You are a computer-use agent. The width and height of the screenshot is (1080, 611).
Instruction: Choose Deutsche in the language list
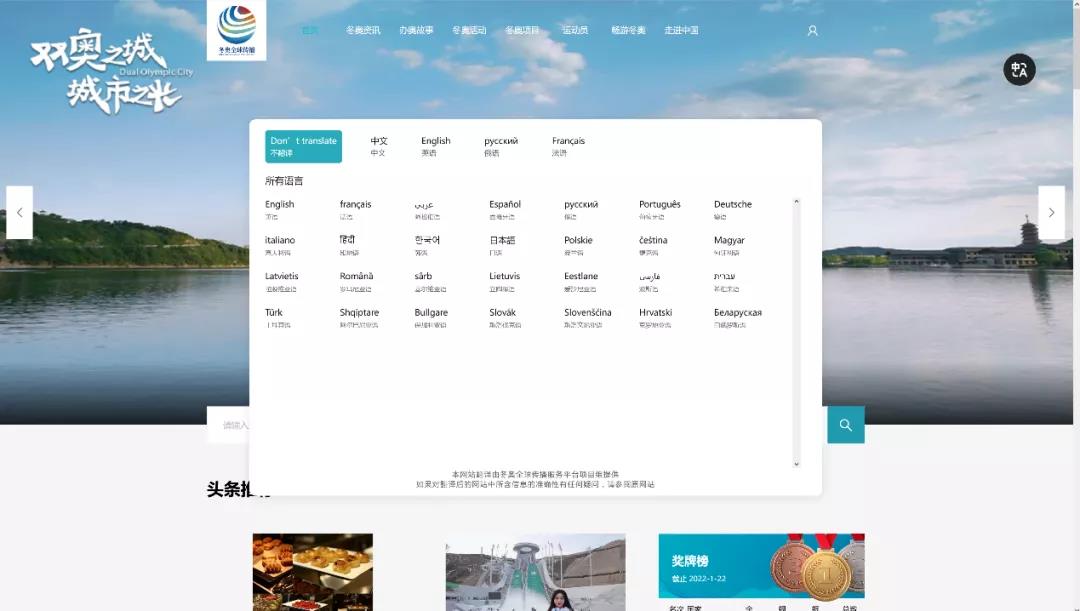tap(732, 209)
